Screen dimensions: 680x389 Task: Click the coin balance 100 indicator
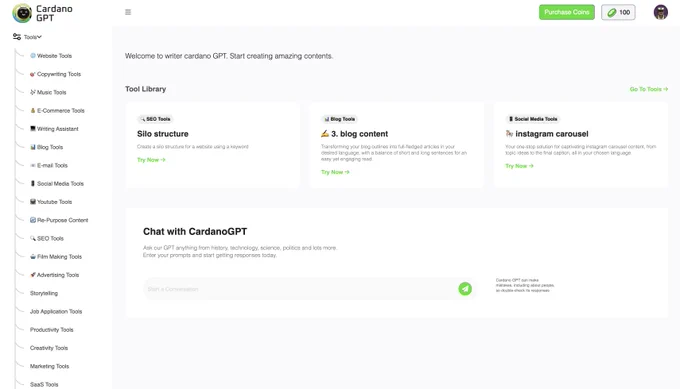pyautogui.click(x=618, y=12)
